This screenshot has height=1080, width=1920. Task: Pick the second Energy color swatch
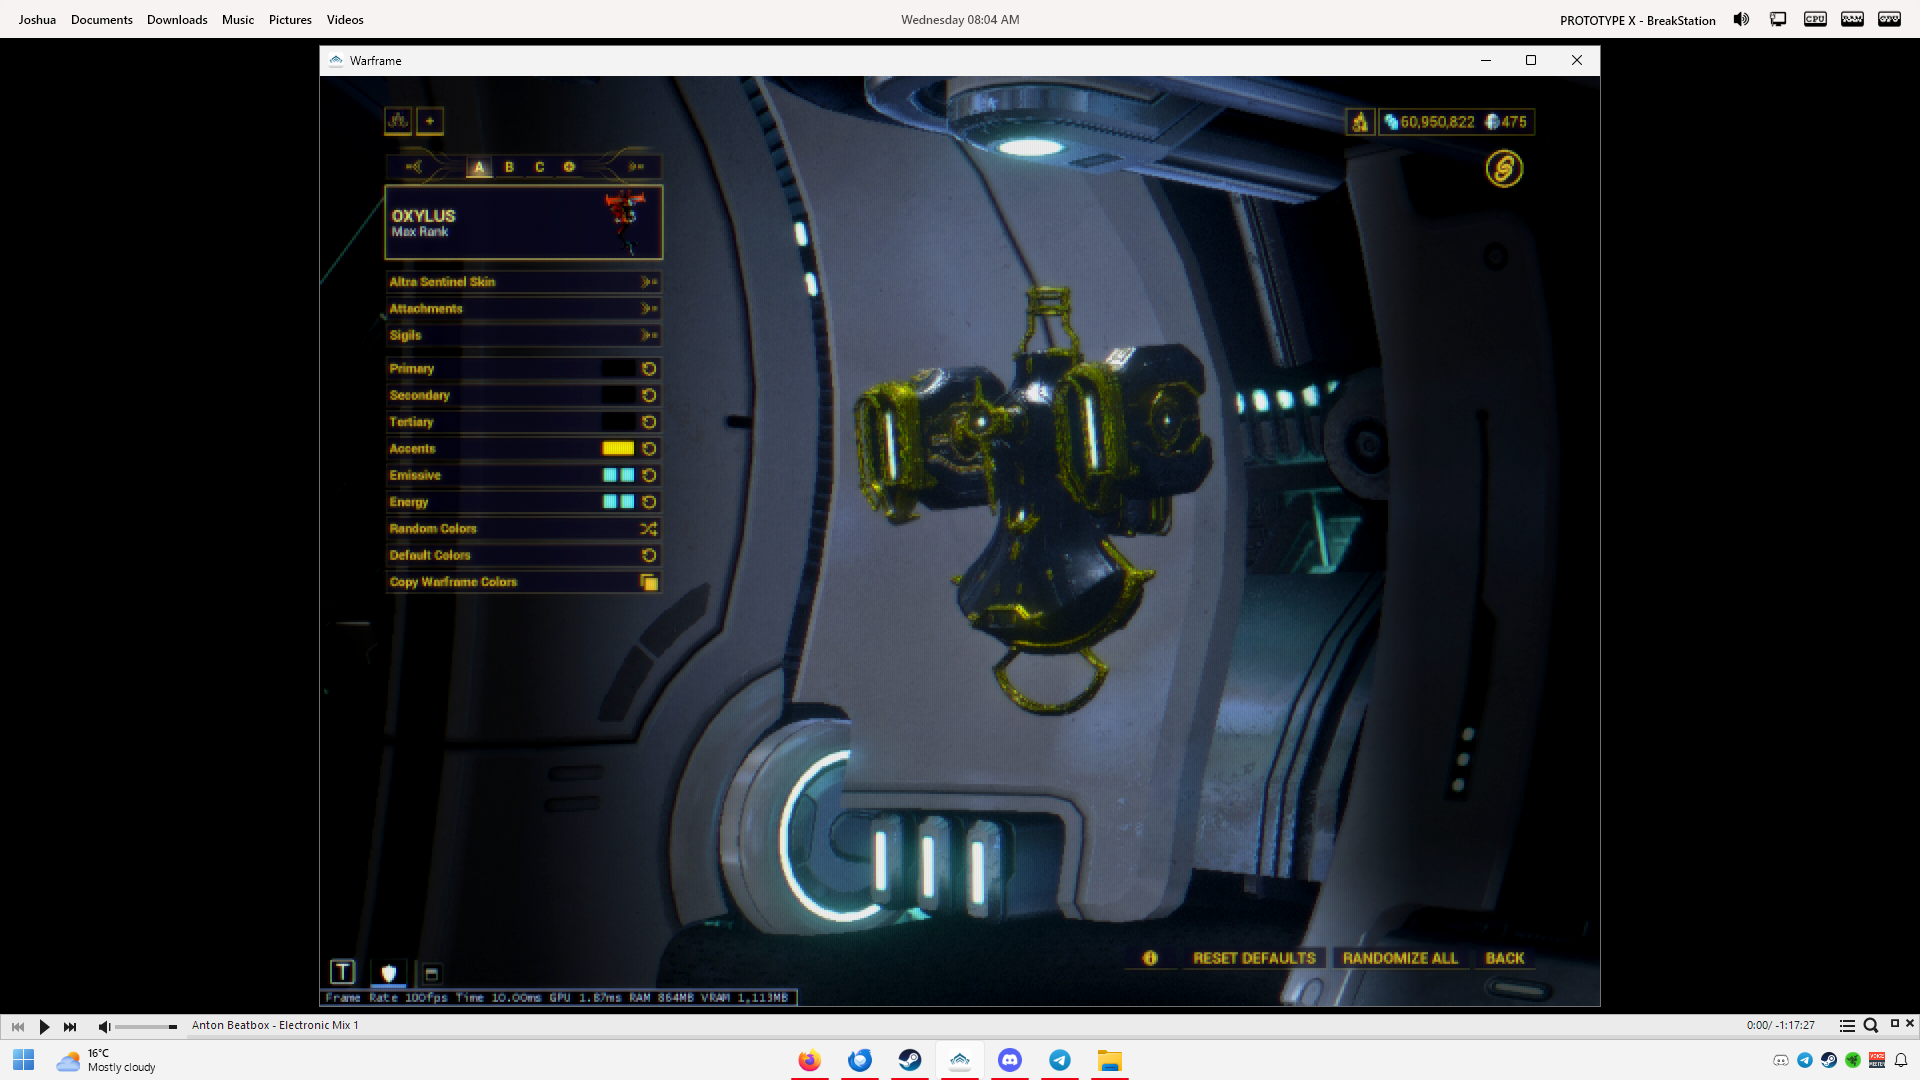627,502
